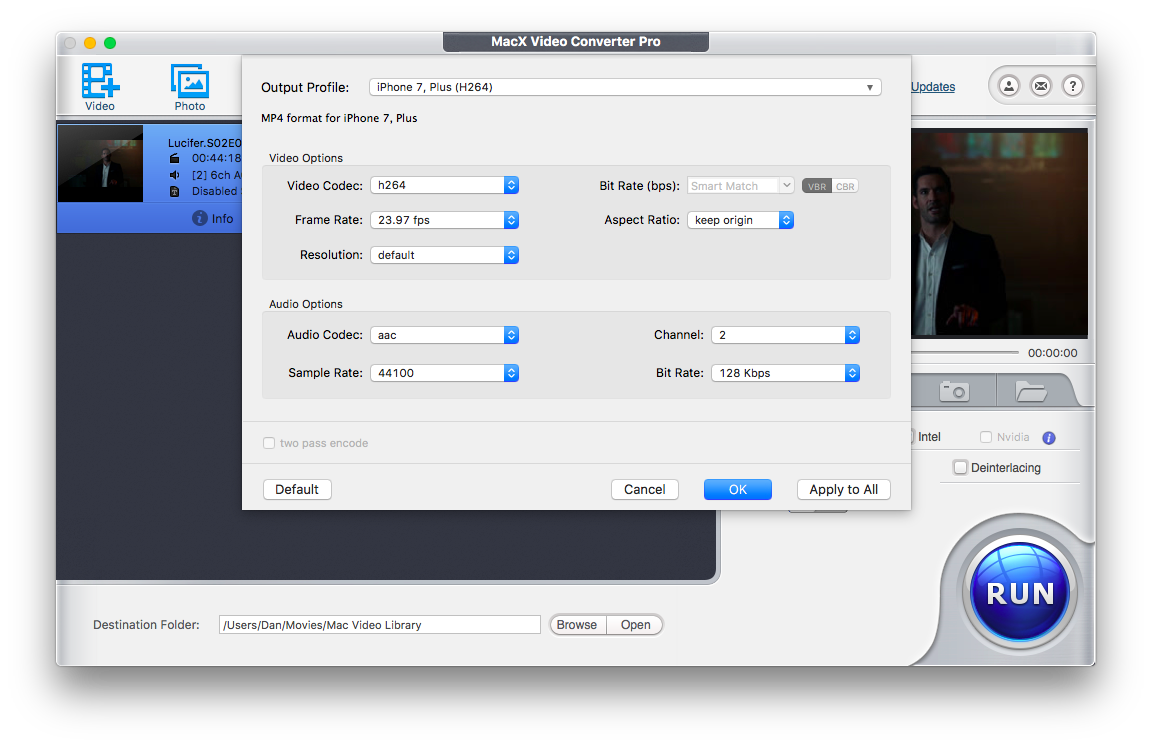Click the Open destination folder button
This screenshot has height=746, width=1152.
636,625
